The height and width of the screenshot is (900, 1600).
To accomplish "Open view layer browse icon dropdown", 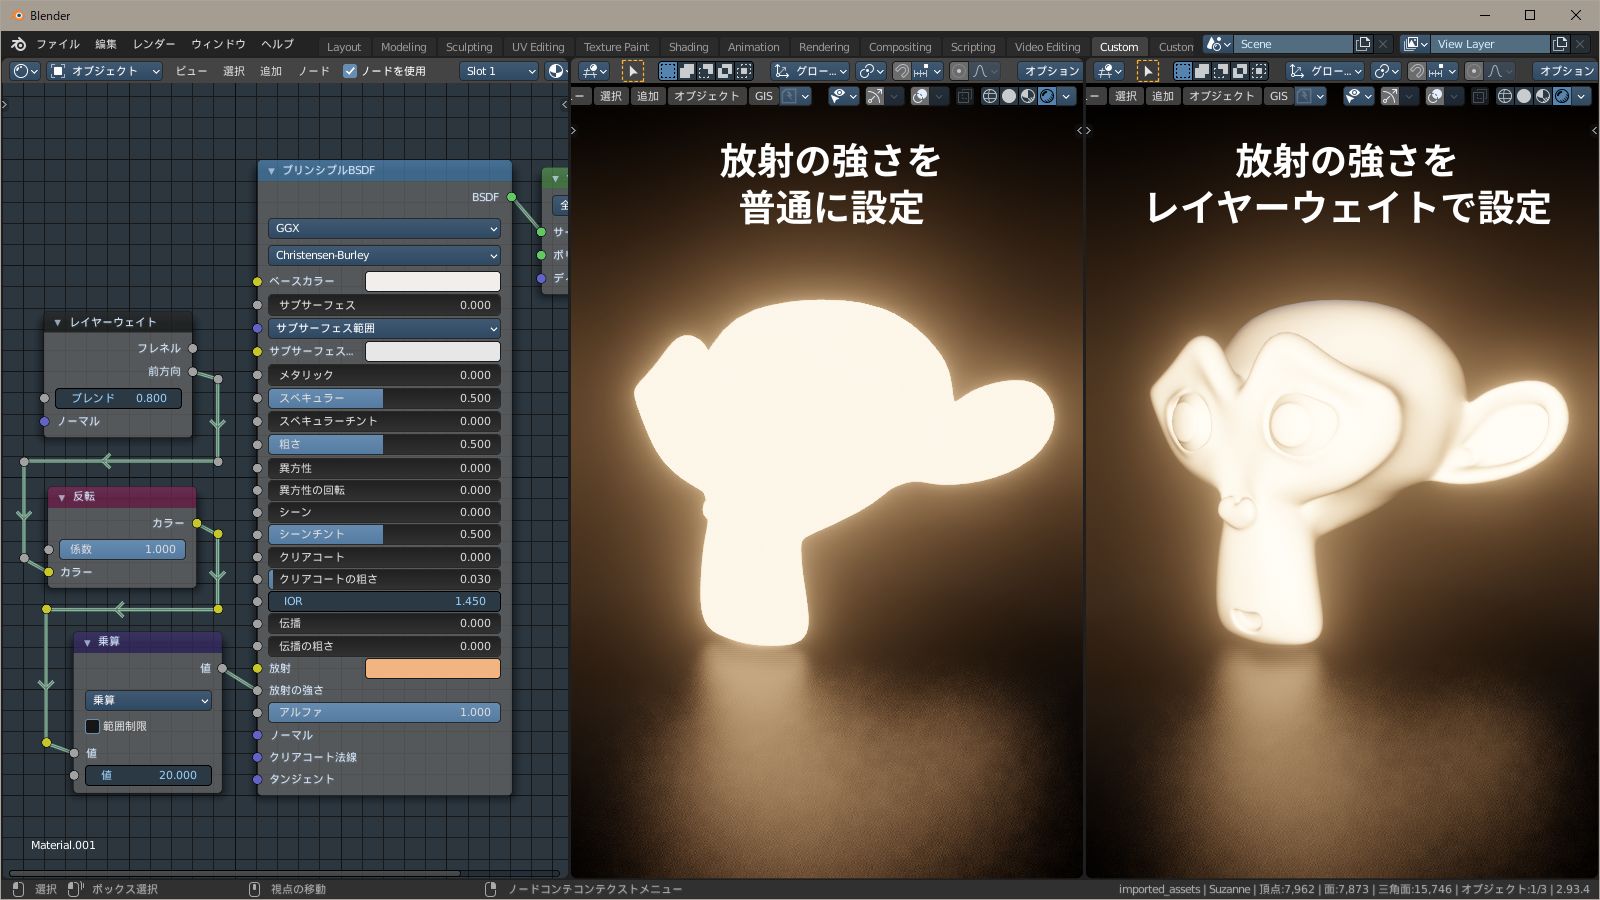I will [x=1416, y=44].
